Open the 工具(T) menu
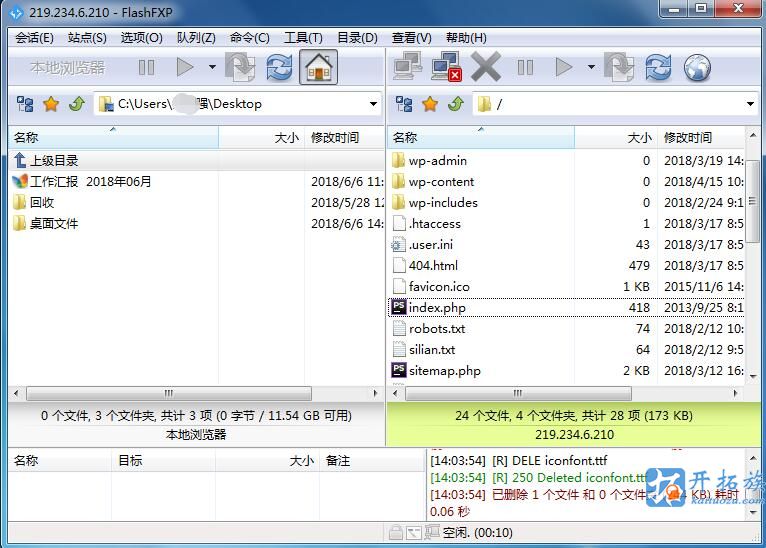Viewport: 766px width, 548px height. click(303, 38)
